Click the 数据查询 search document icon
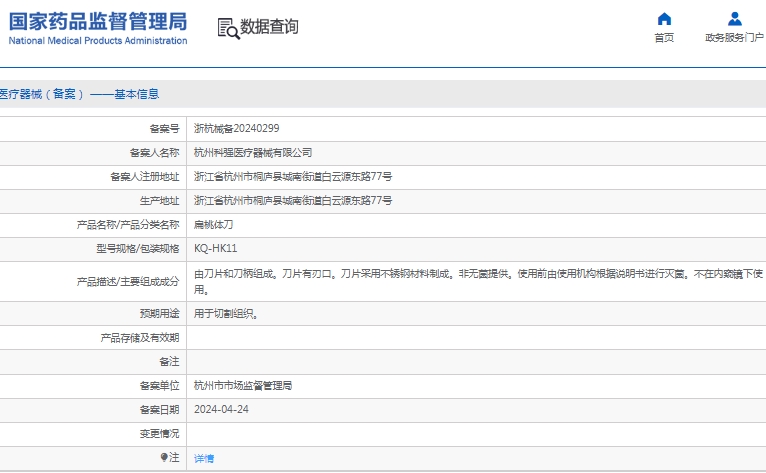Screen dimensions: 766x473 point(228,28)
